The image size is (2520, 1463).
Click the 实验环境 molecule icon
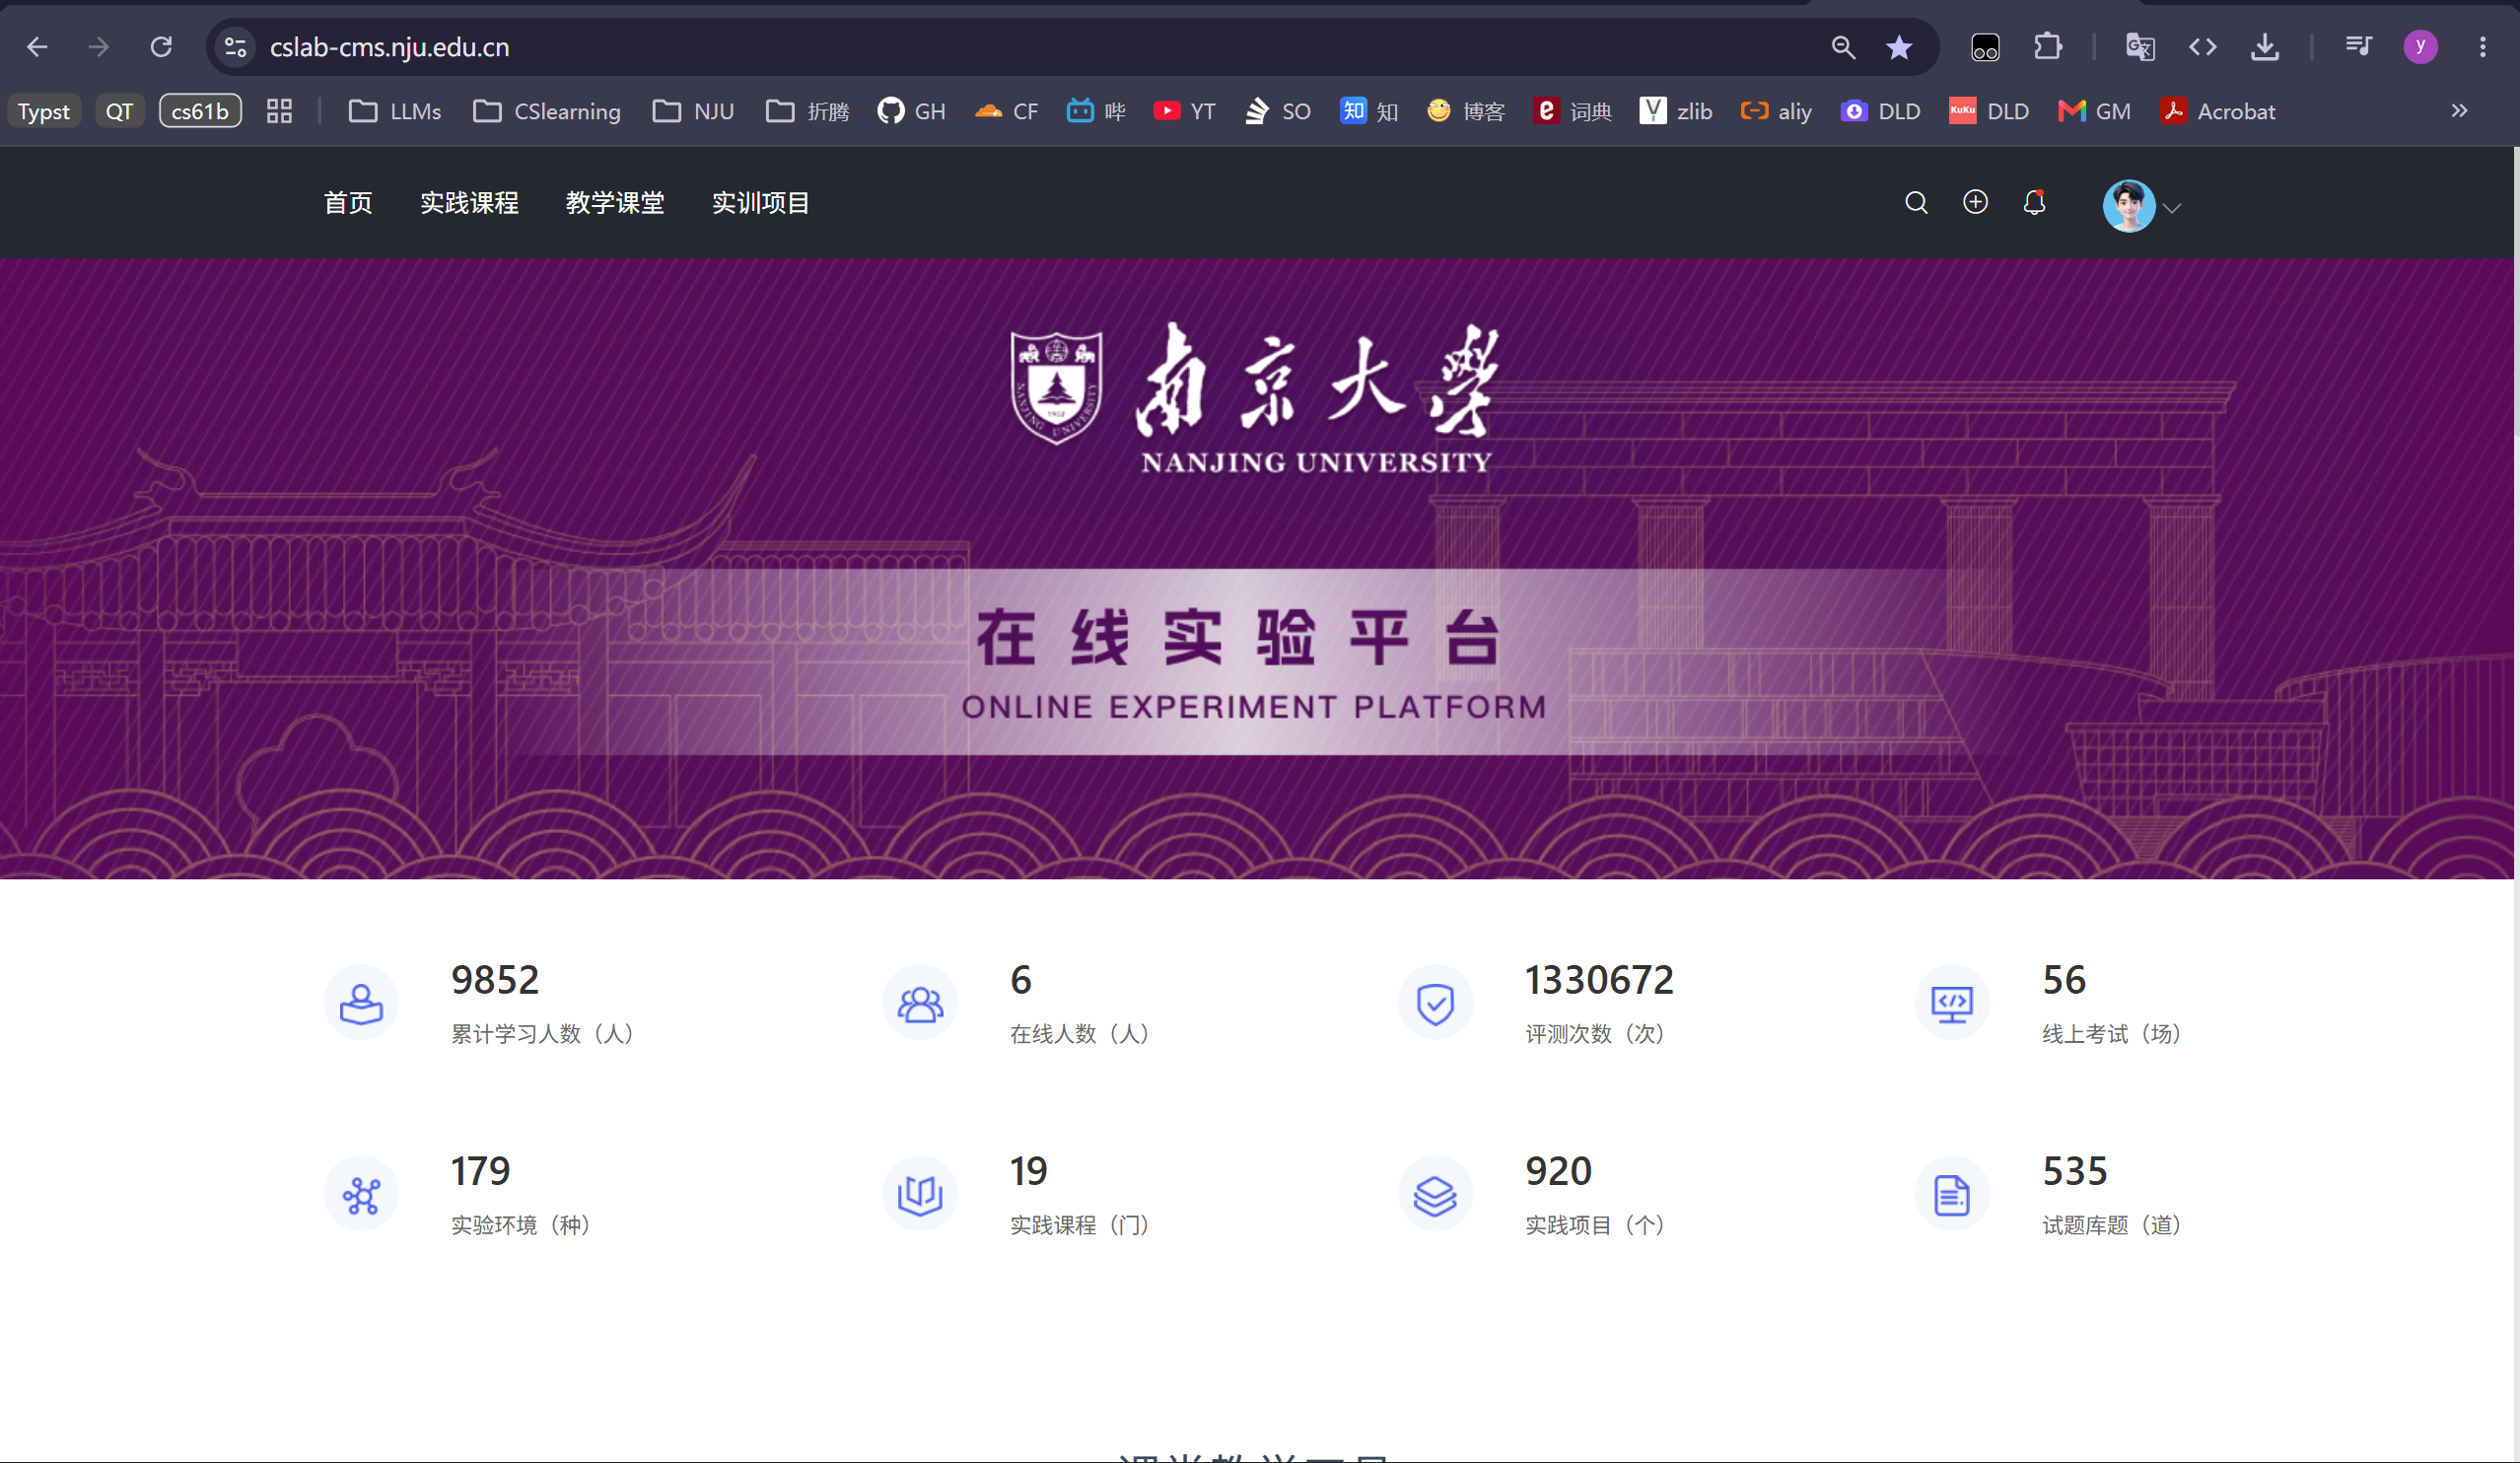coord(361,1194)
